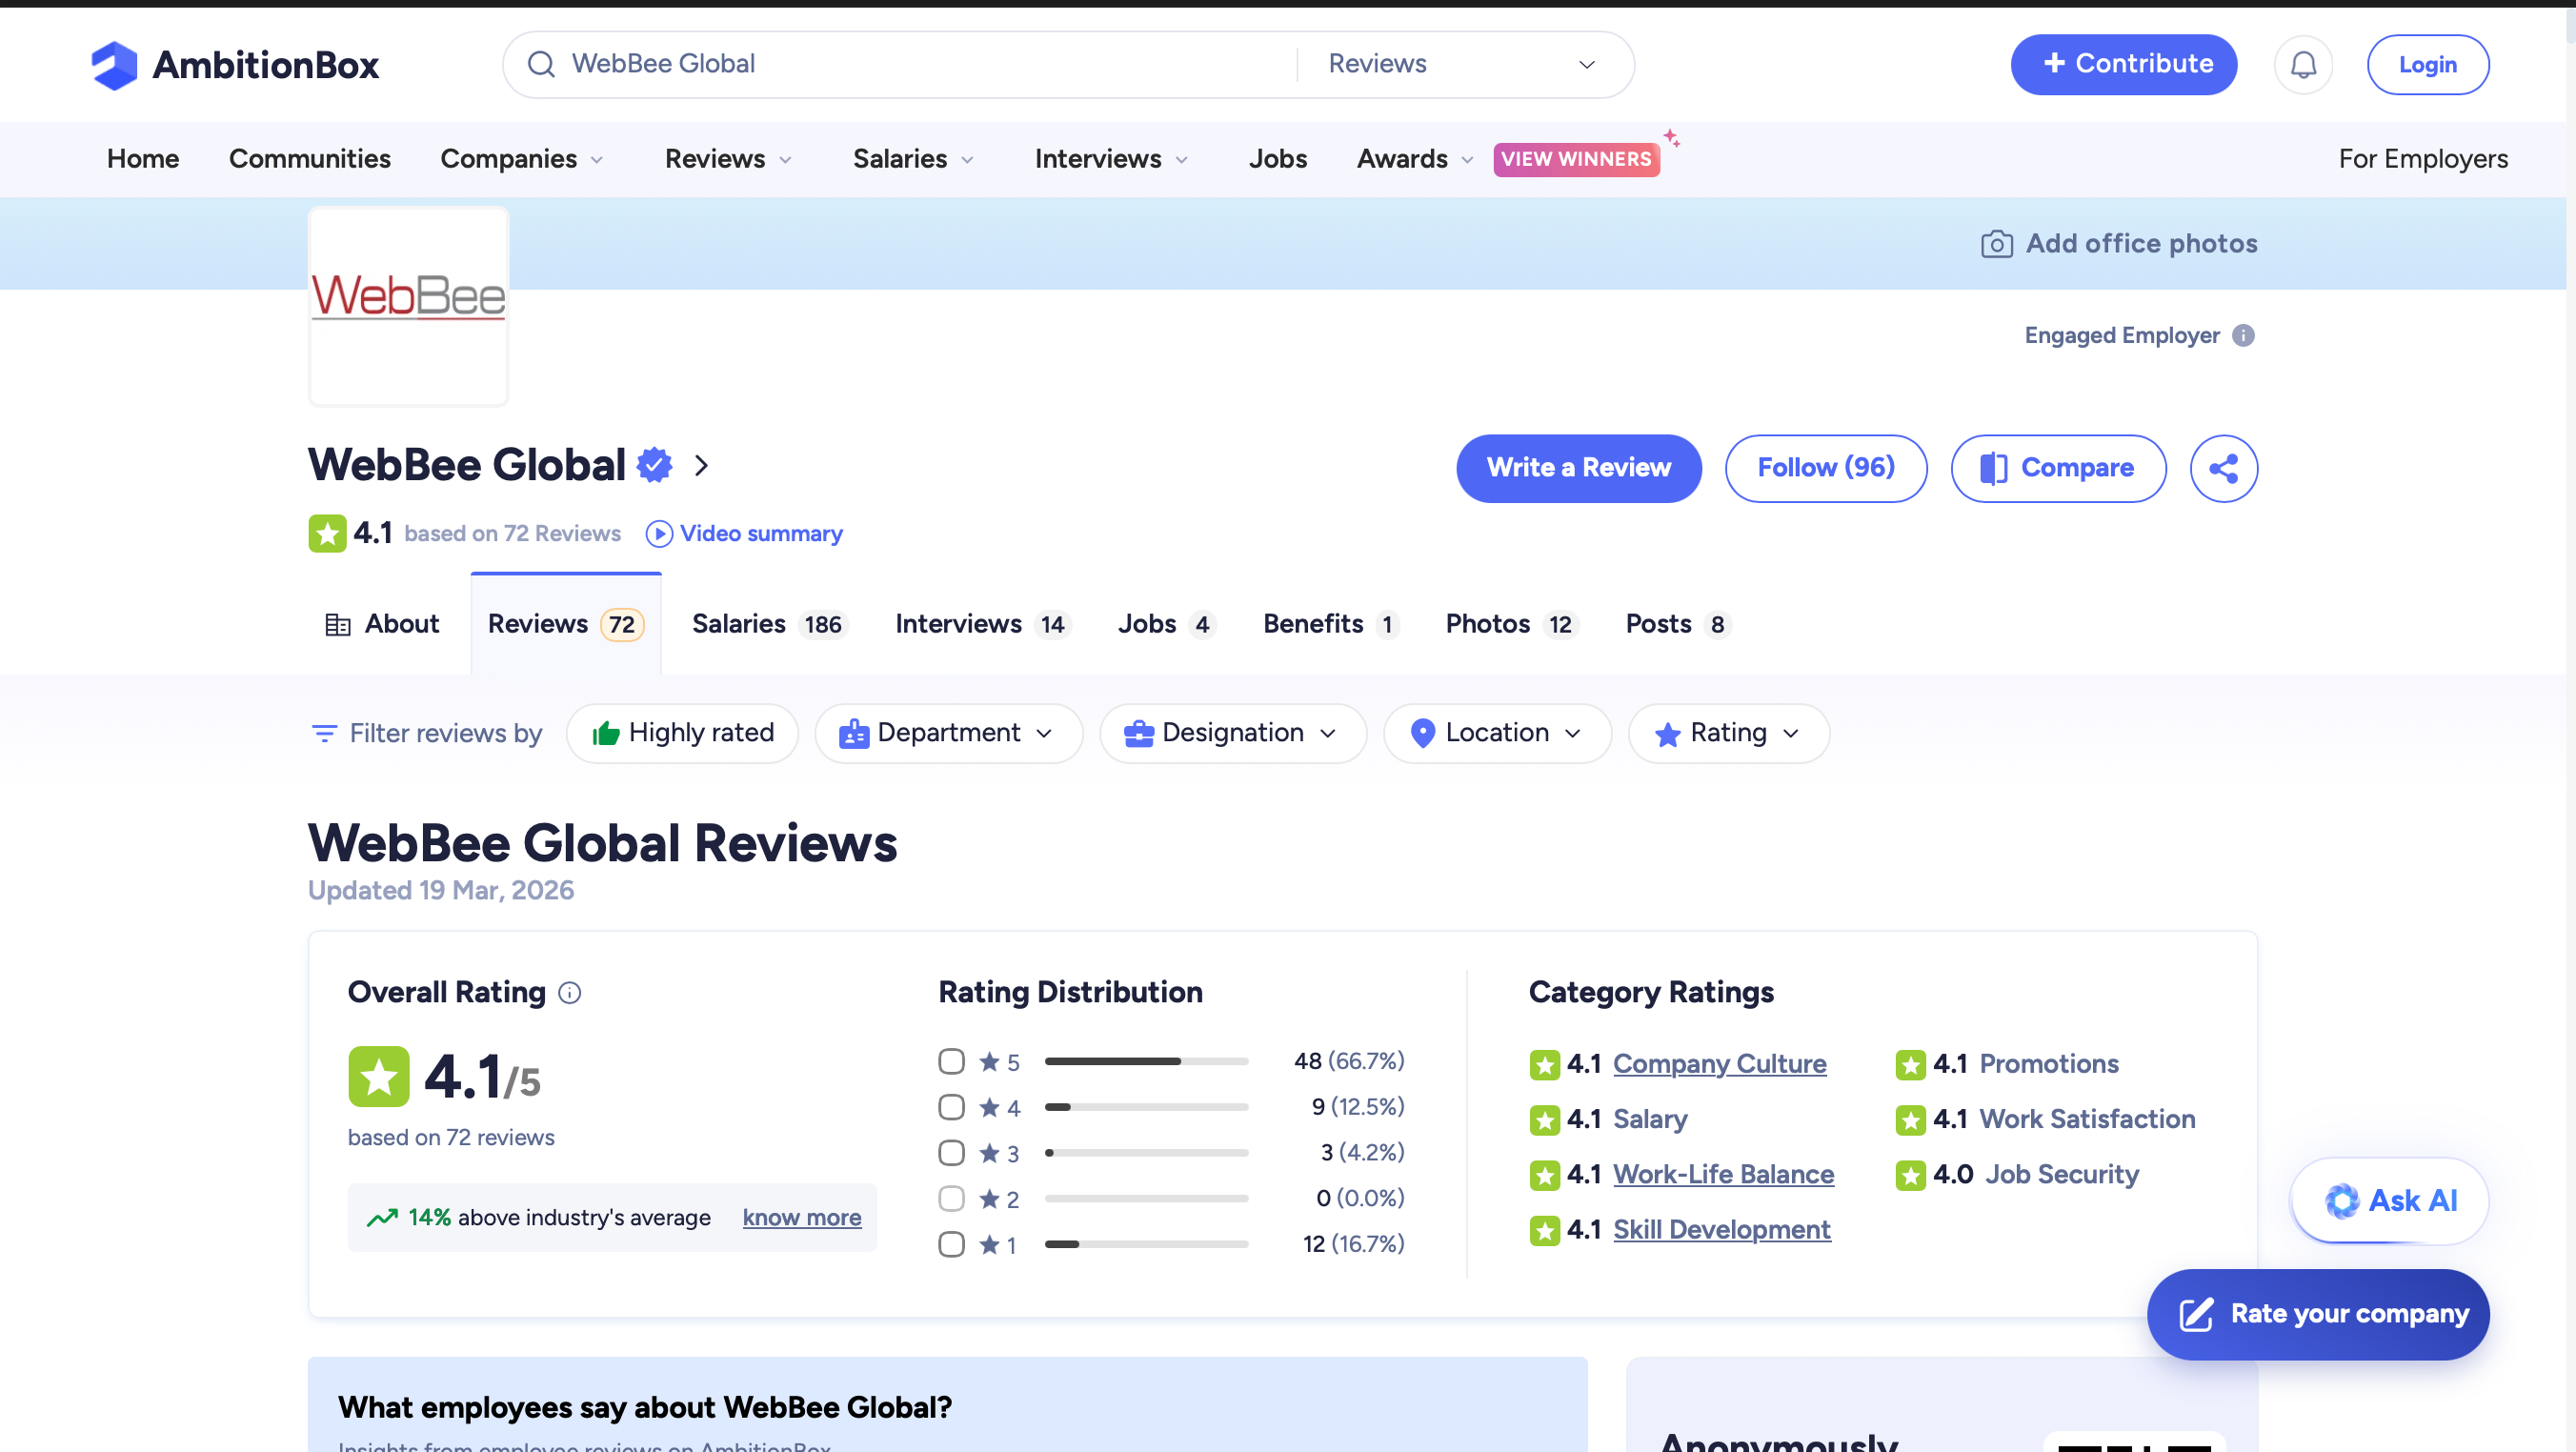Viewport: 2576px width, 1452px height.
Task: Click the Write a Review button
Action: 1578,468
